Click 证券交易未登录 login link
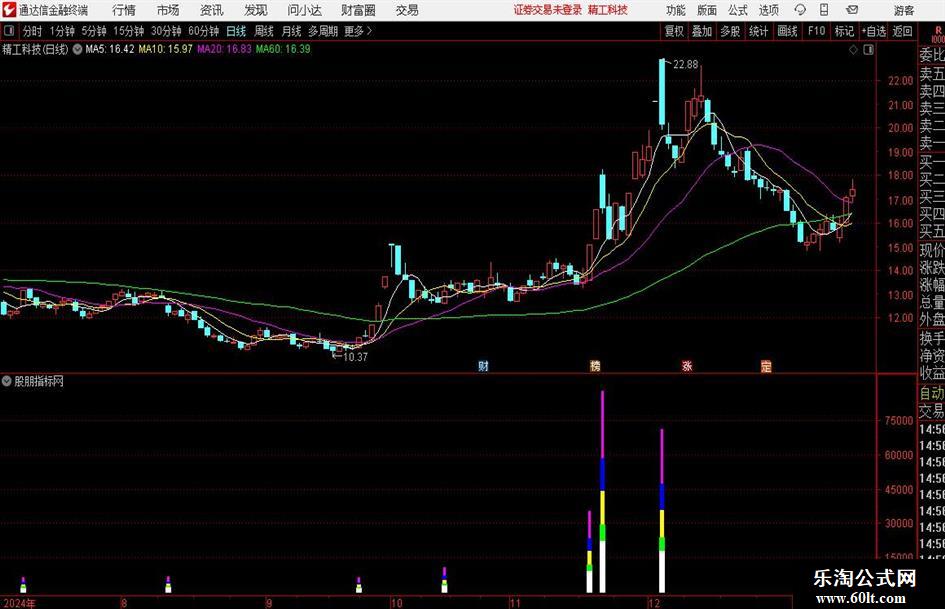Screen dimensions: 945x609 (548, 10)
